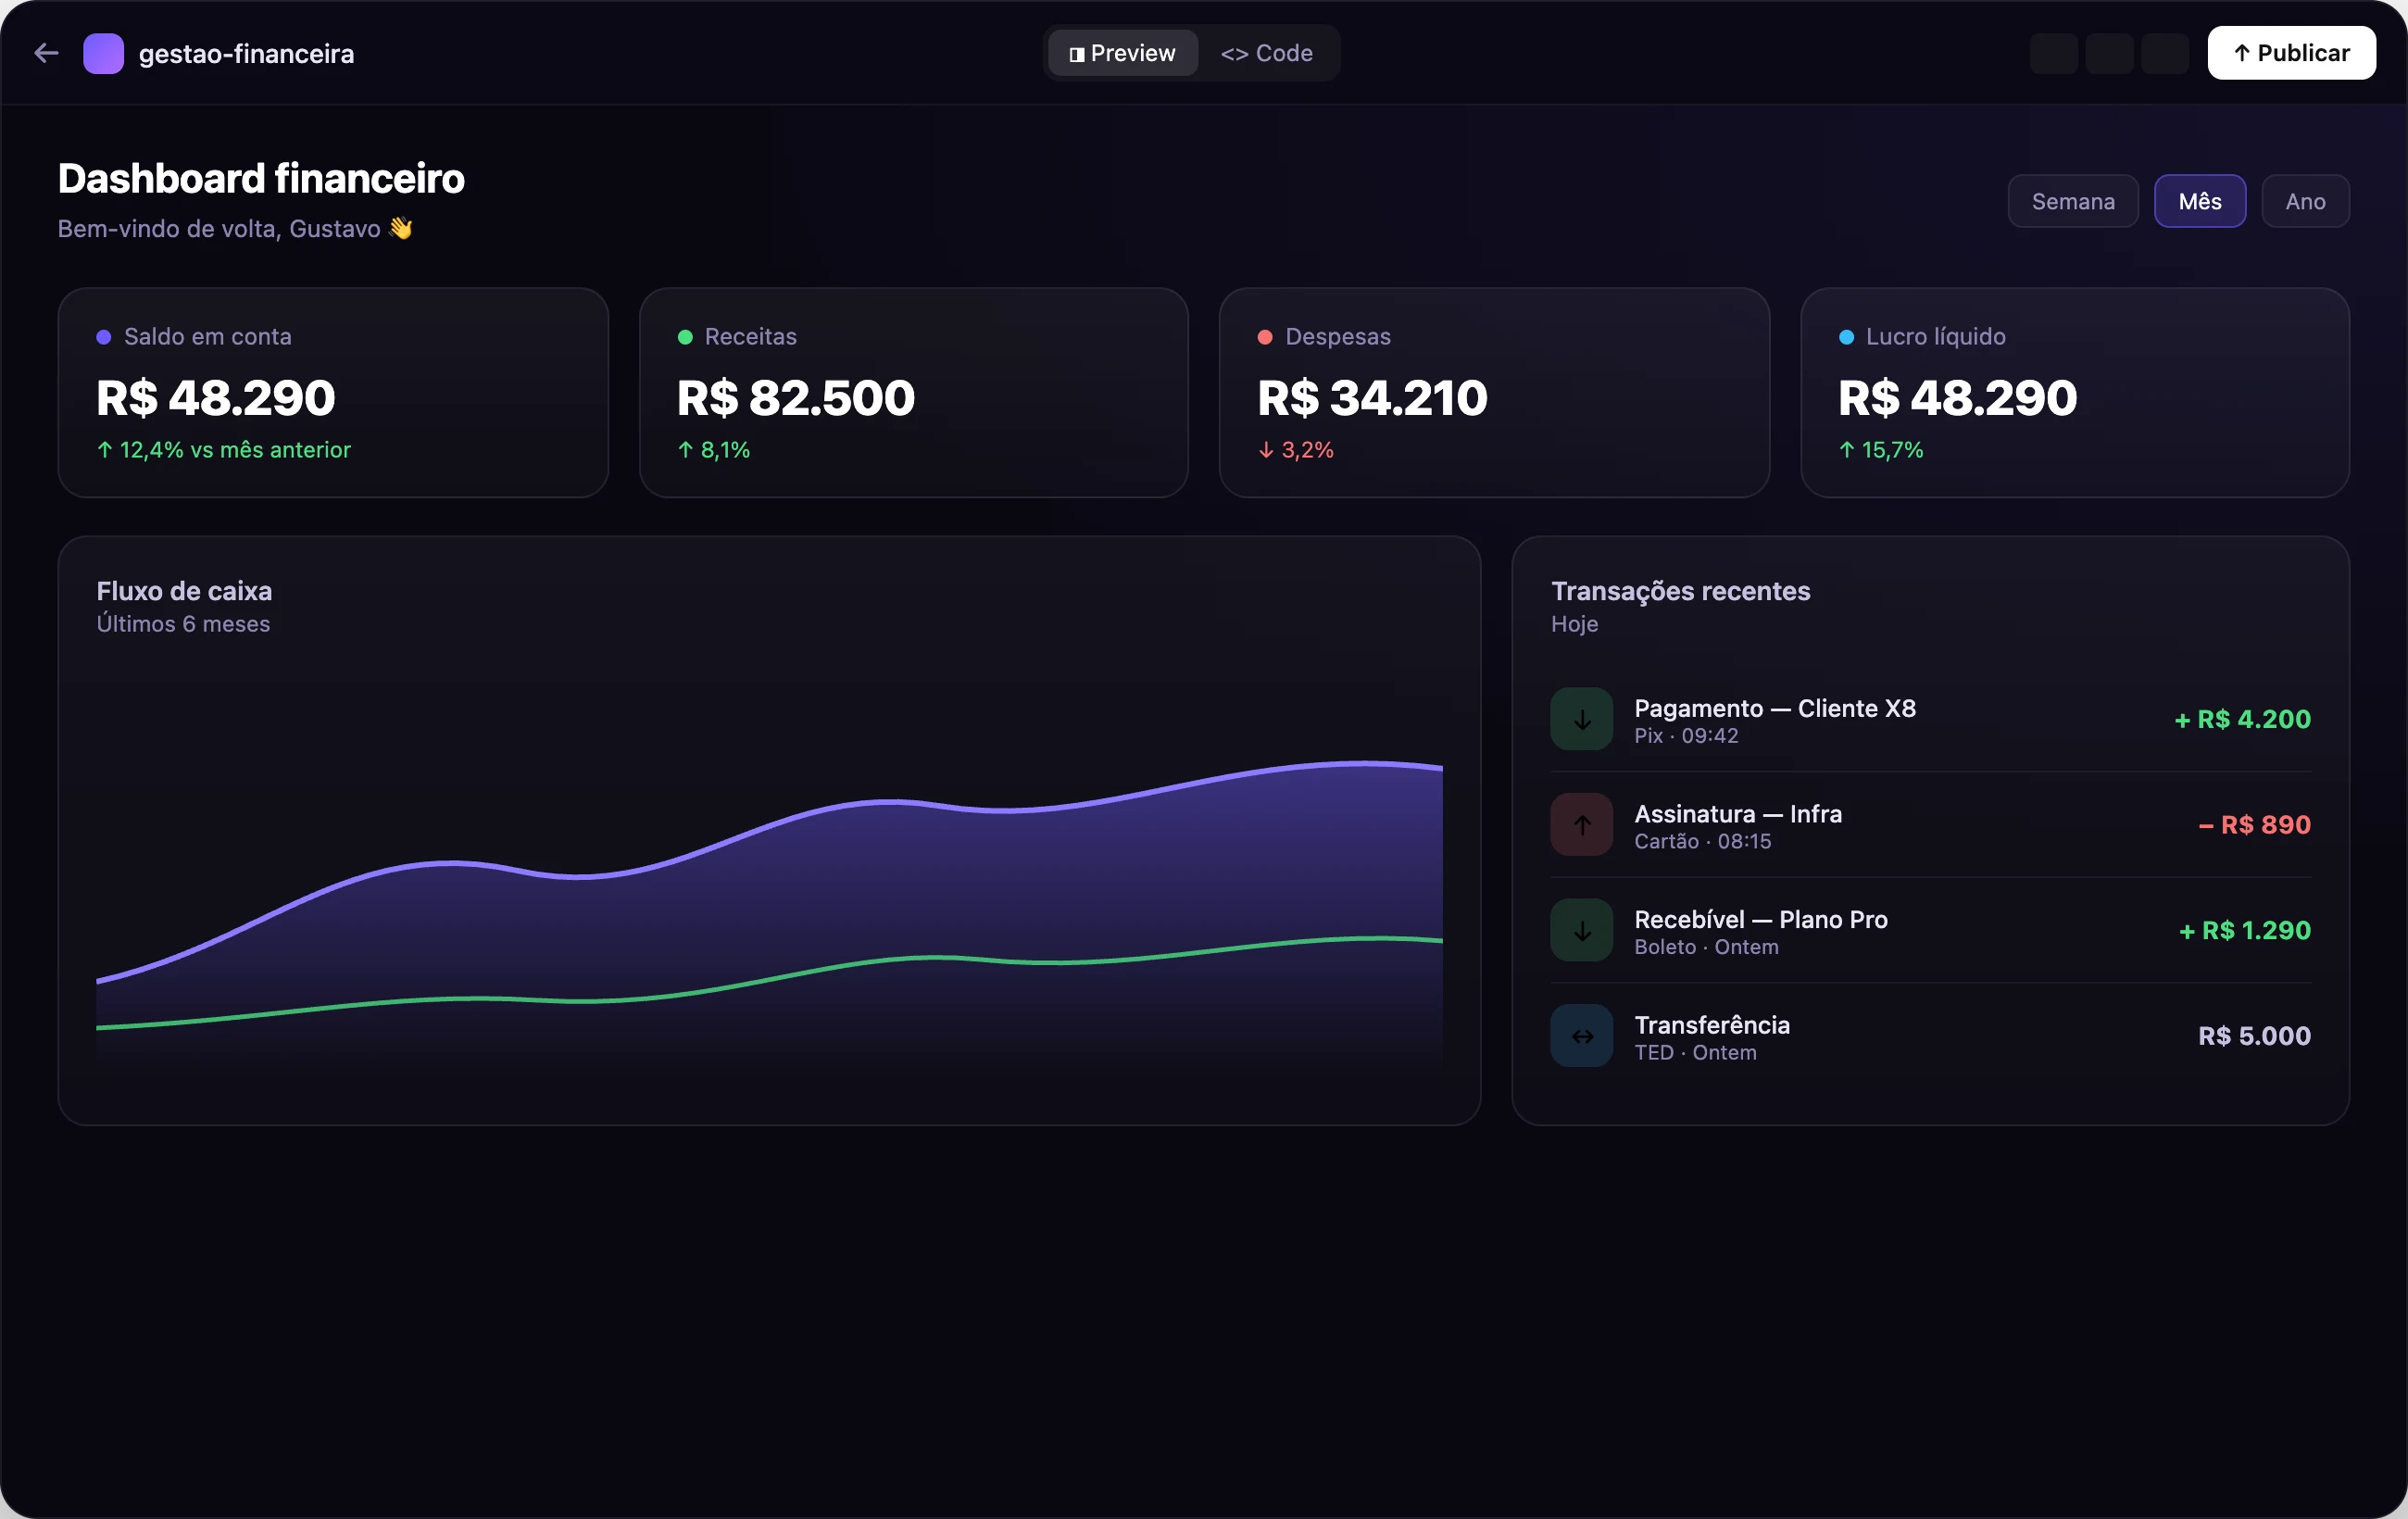Click the red up-arrow icon for Assinatura — Infra
The width and height of the screenshot is (2408, 1519).
1581,824
